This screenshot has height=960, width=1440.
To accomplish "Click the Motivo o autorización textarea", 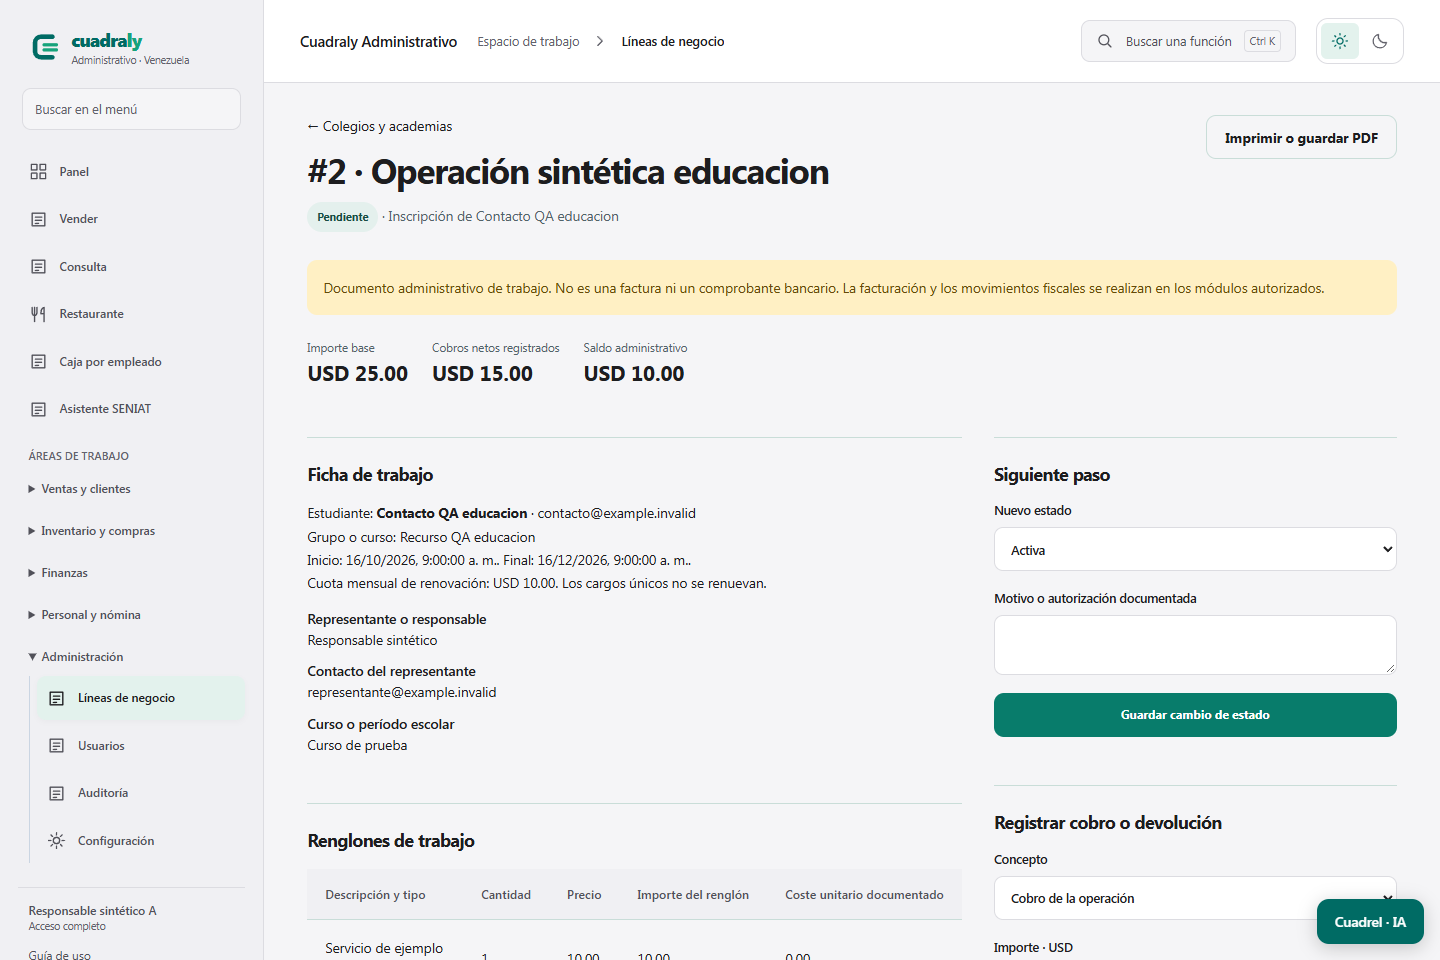I will coord(1195,645).
